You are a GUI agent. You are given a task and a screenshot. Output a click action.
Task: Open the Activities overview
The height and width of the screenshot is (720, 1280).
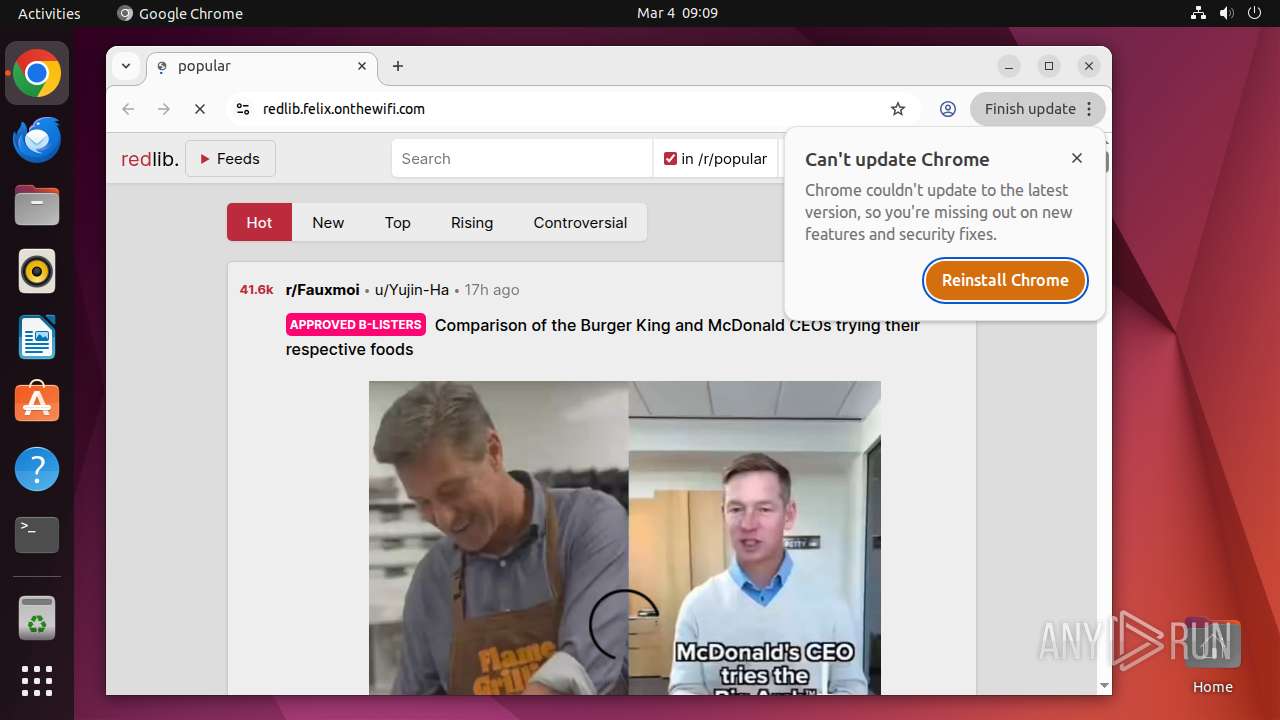click(x=49, y=13)
